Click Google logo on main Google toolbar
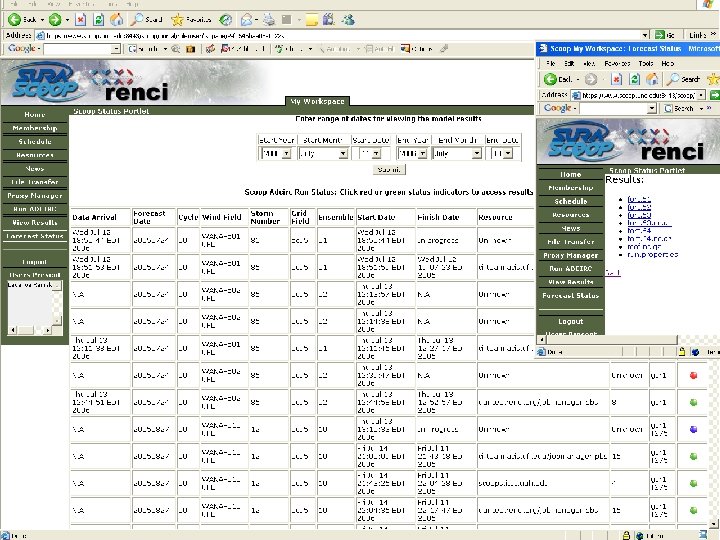 click(x=22, y=49)
